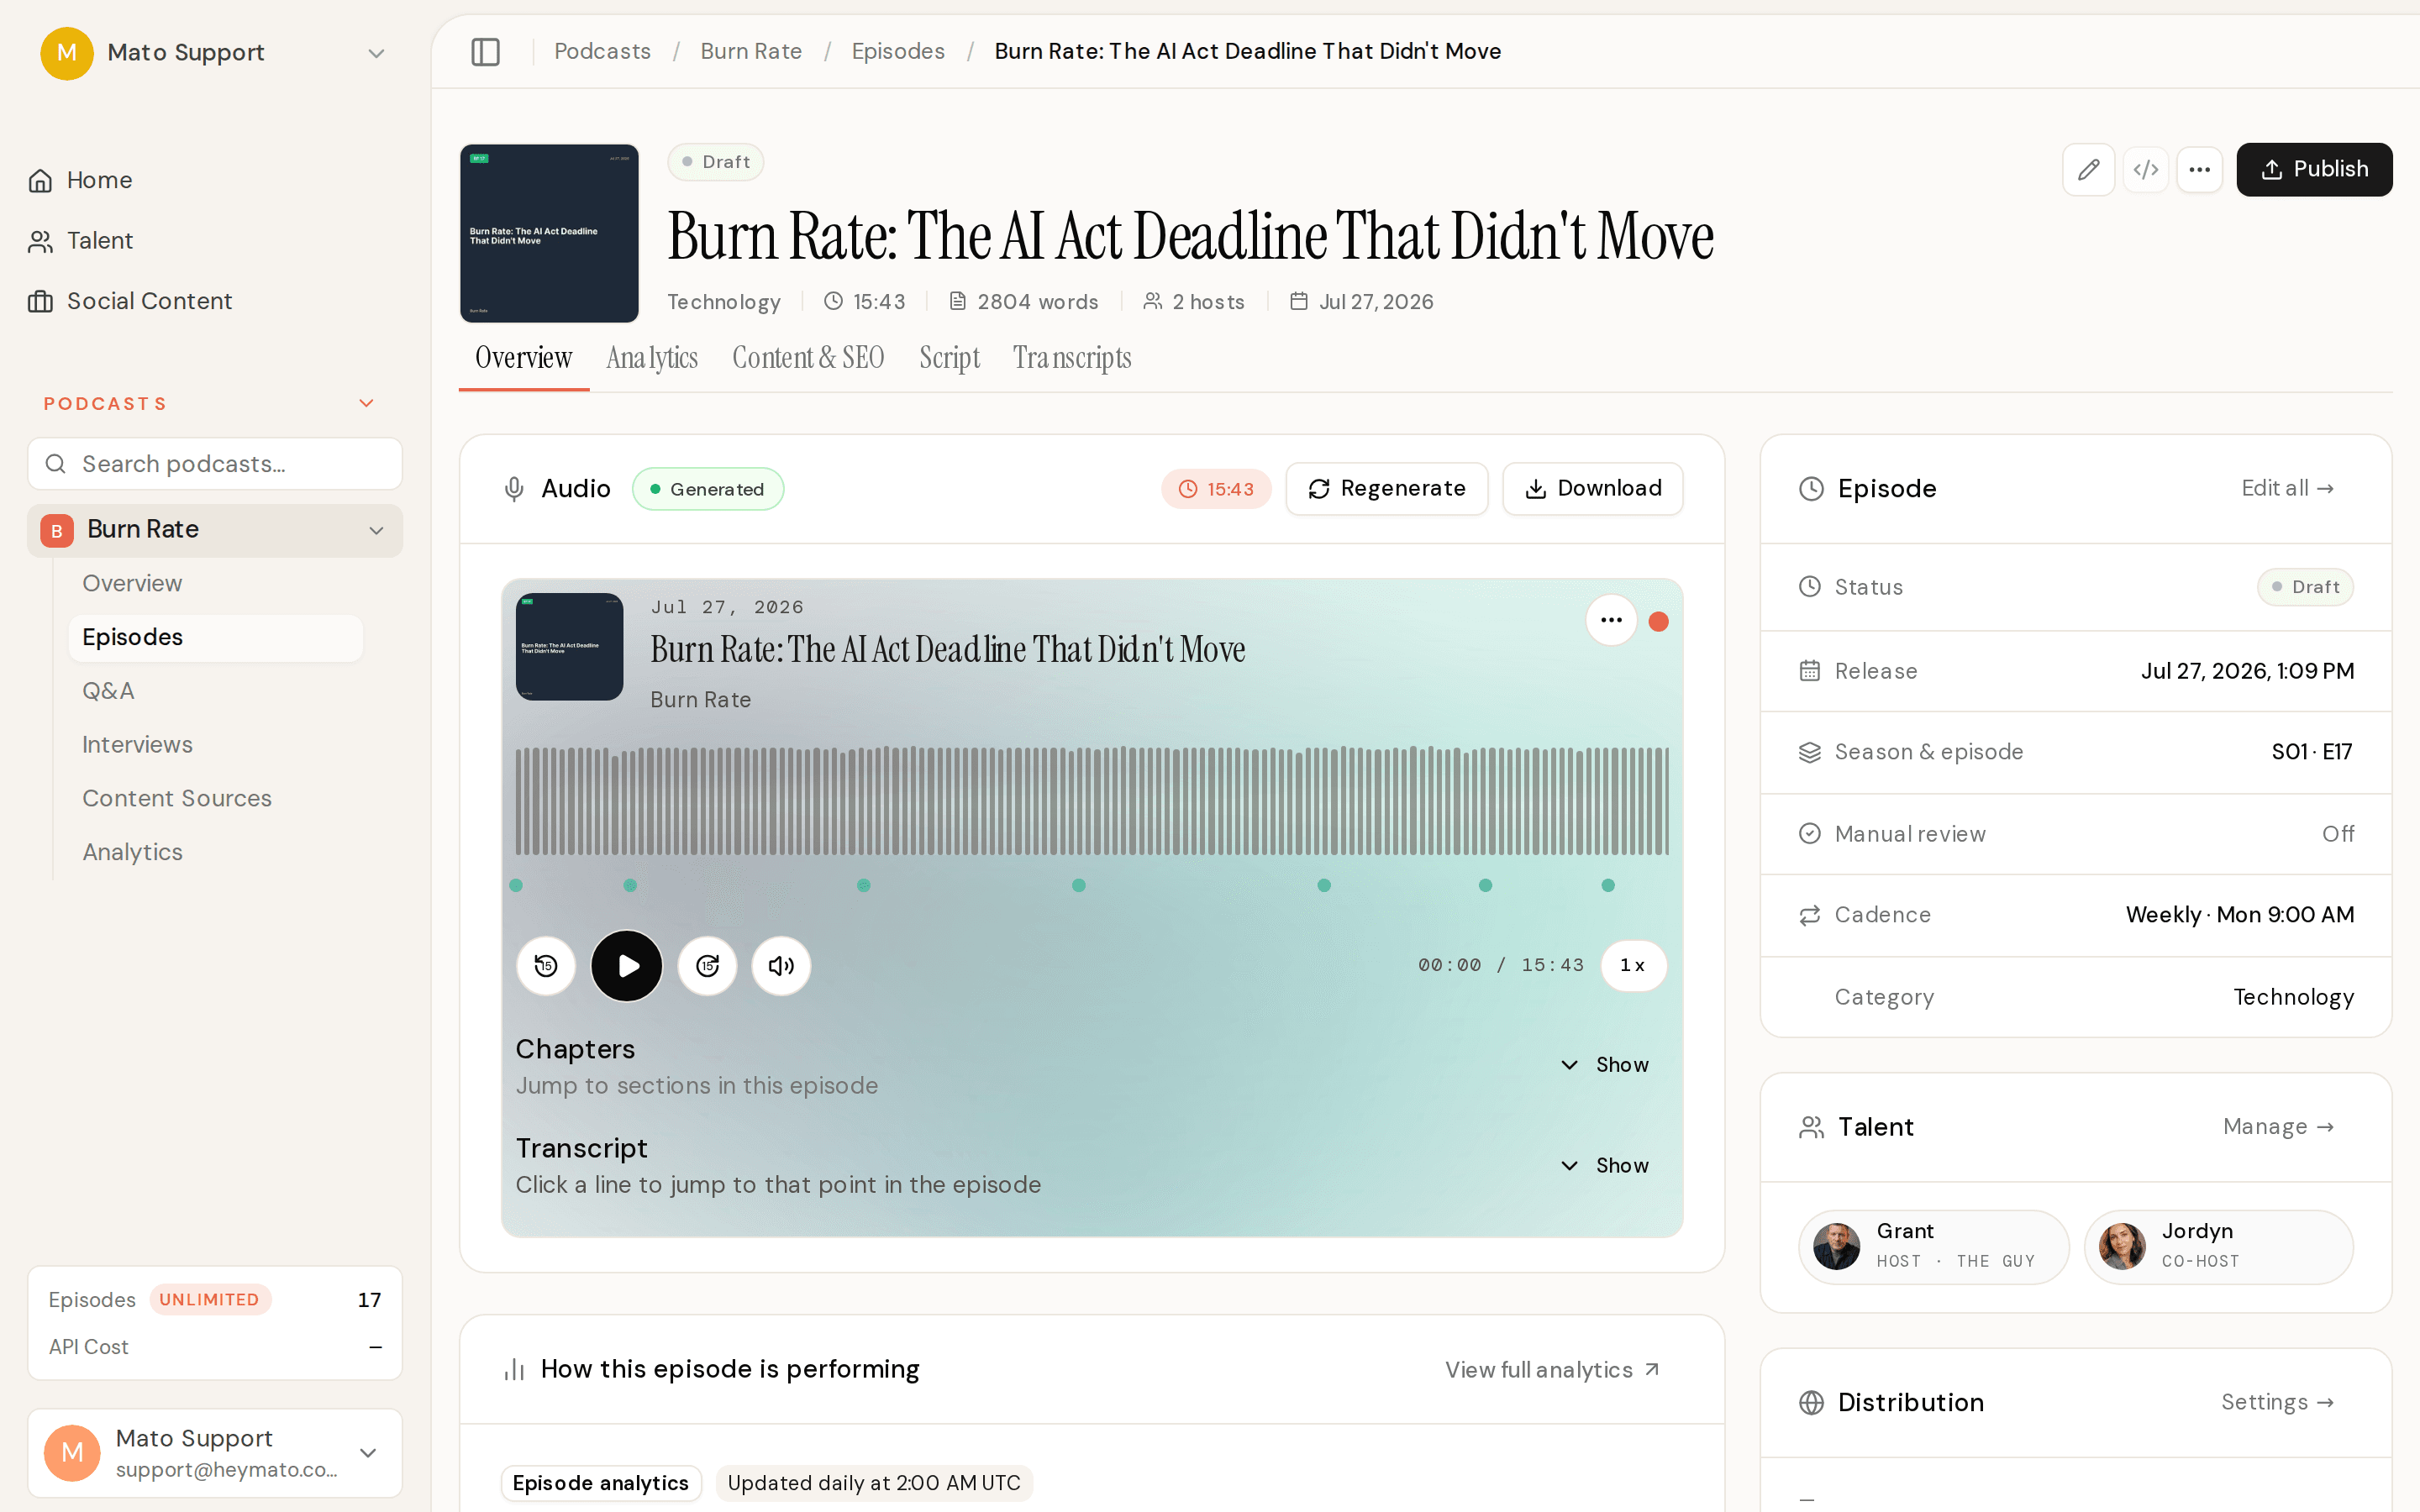
Task: Click the Episodes breadcrumb
Action: click(x=898, y=51)
